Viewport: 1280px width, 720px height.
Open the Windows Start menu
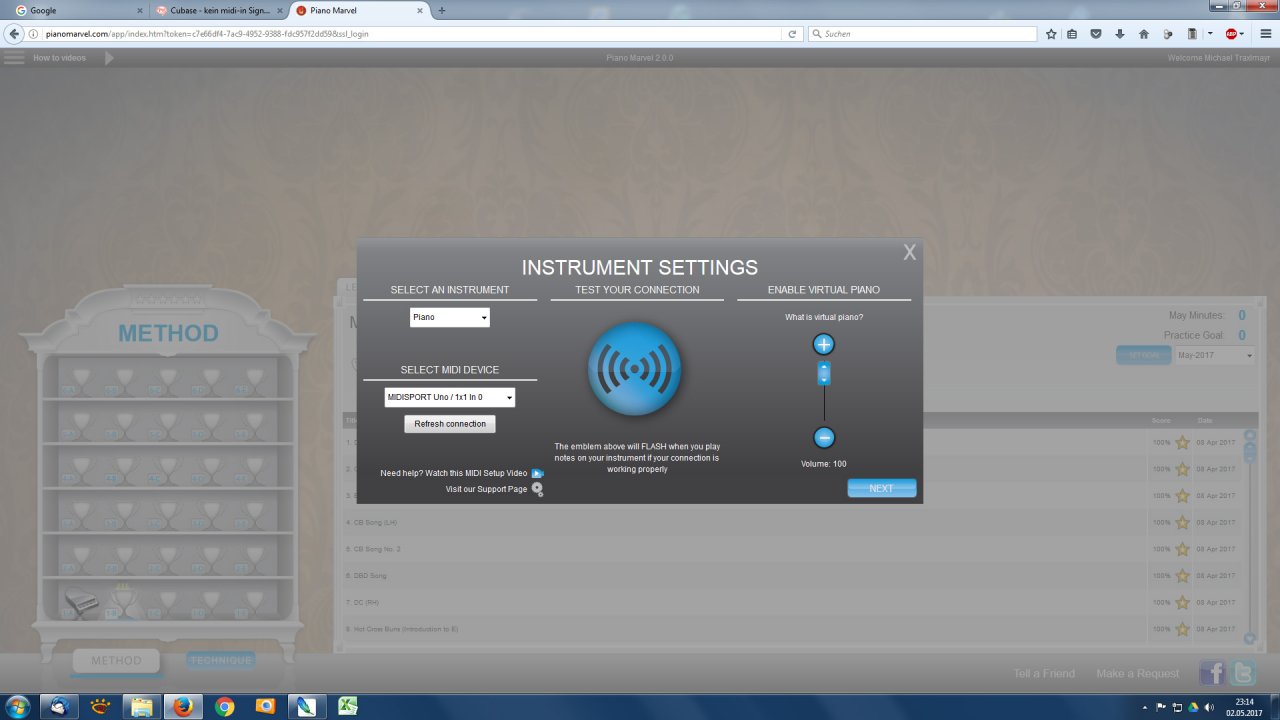pyautogui.click(x=17, y=707)
